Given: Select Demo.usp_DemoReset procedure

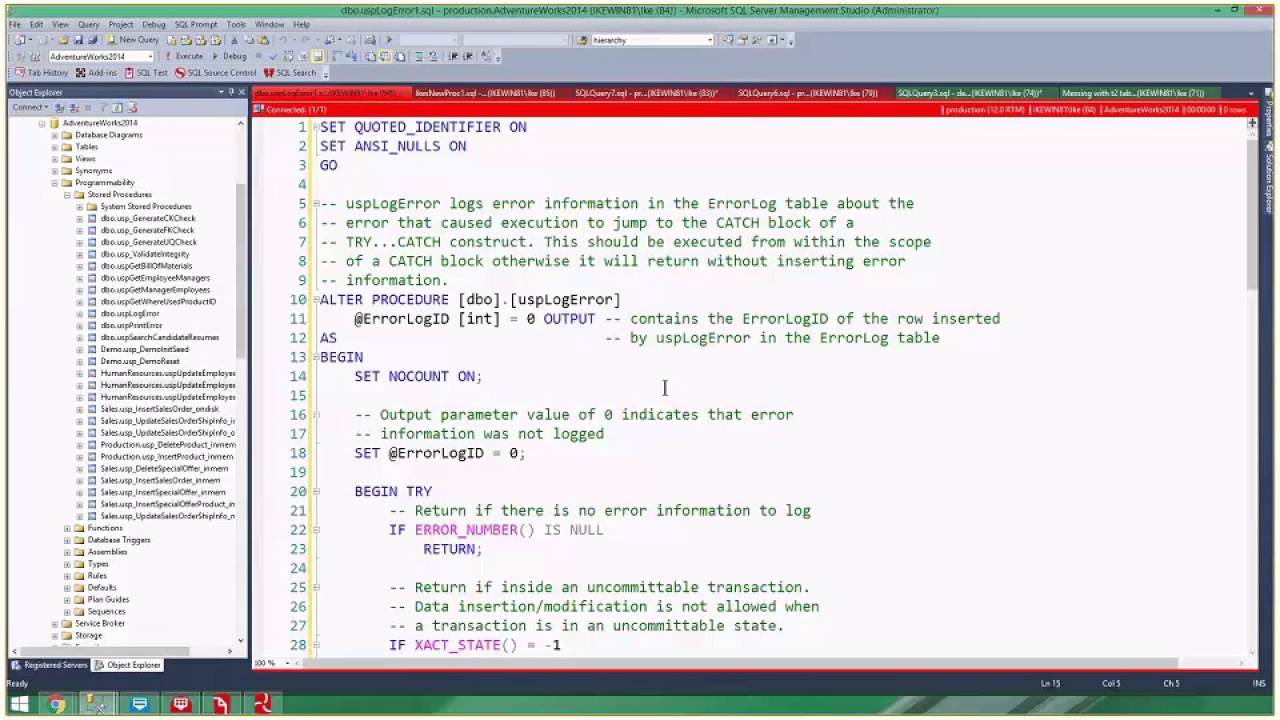Looking at the screenshot, I should pos(140,361).
